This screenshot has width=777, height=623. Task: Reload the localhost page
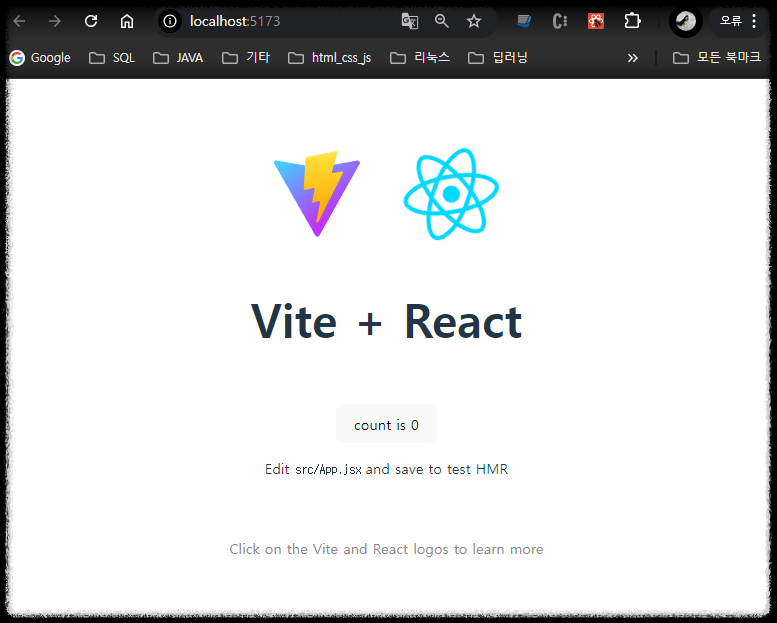(x=91, y=21)
